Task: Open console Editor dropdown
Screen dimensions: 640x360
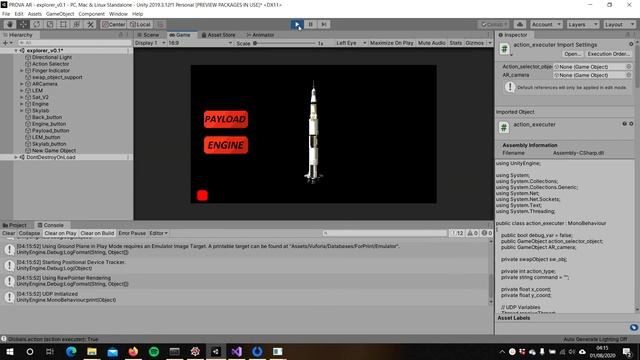Action: [x=158, y=233]
